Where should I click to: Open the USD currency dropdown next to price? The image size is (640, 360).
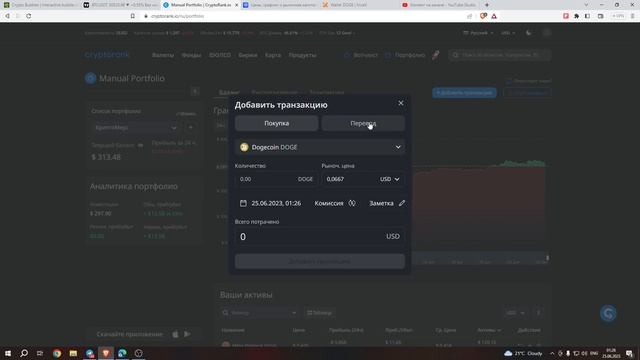click(x=390, y=179)
